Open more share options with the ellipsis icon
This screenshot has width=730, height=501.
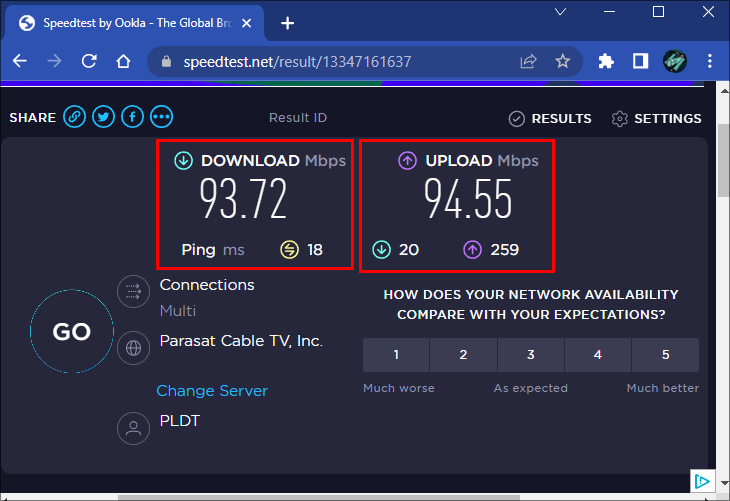(162, 117)
